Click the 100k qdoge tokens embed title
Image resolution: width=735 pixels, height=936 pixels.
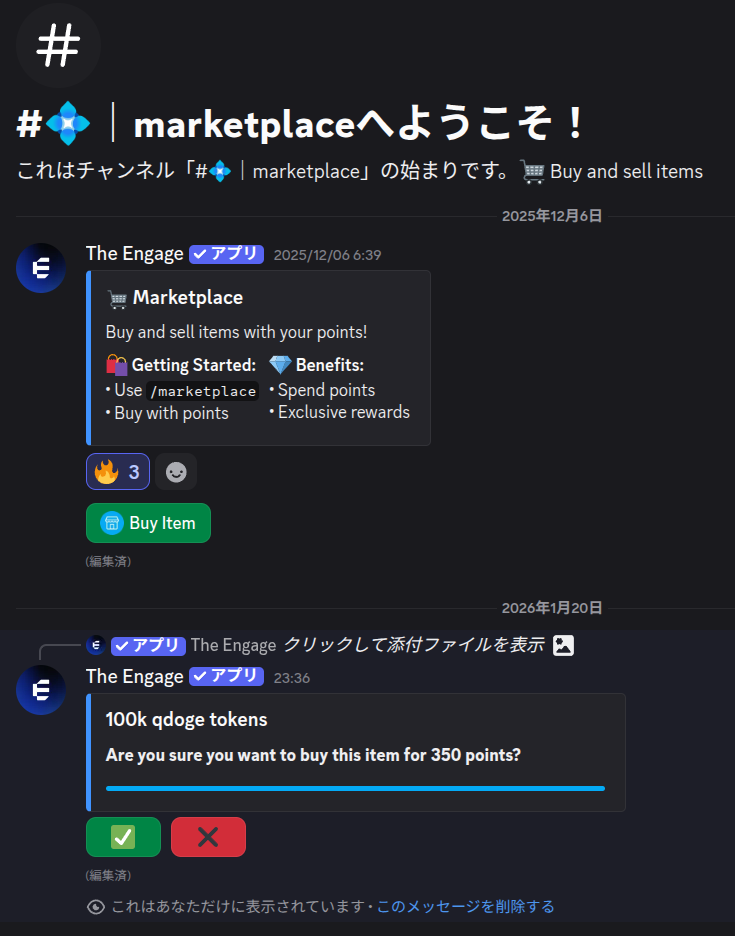click(186, 719)
